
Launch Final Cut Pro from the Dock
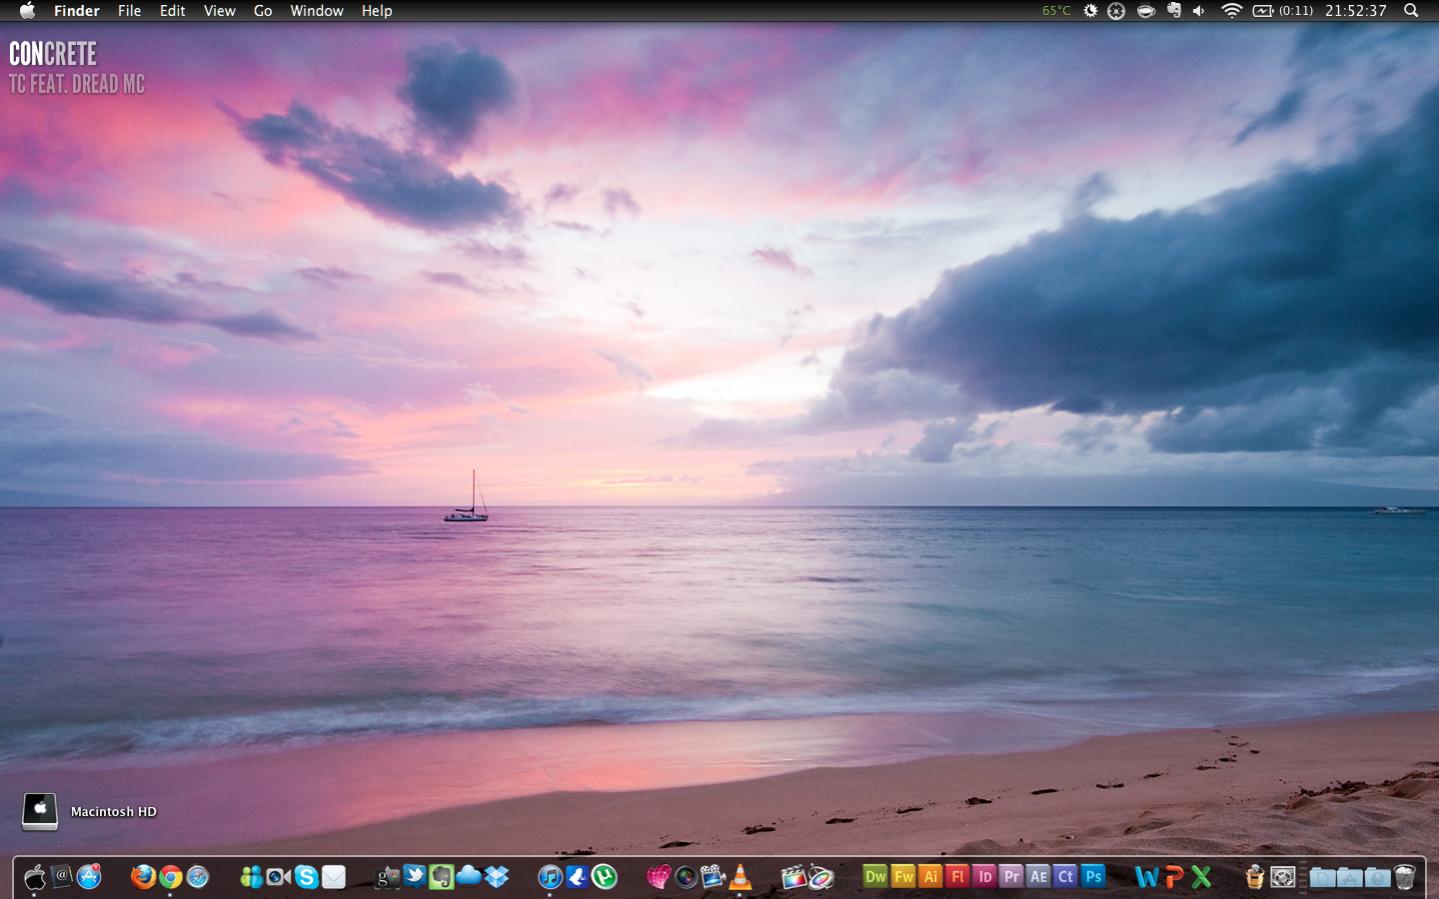tap(794, 877)
